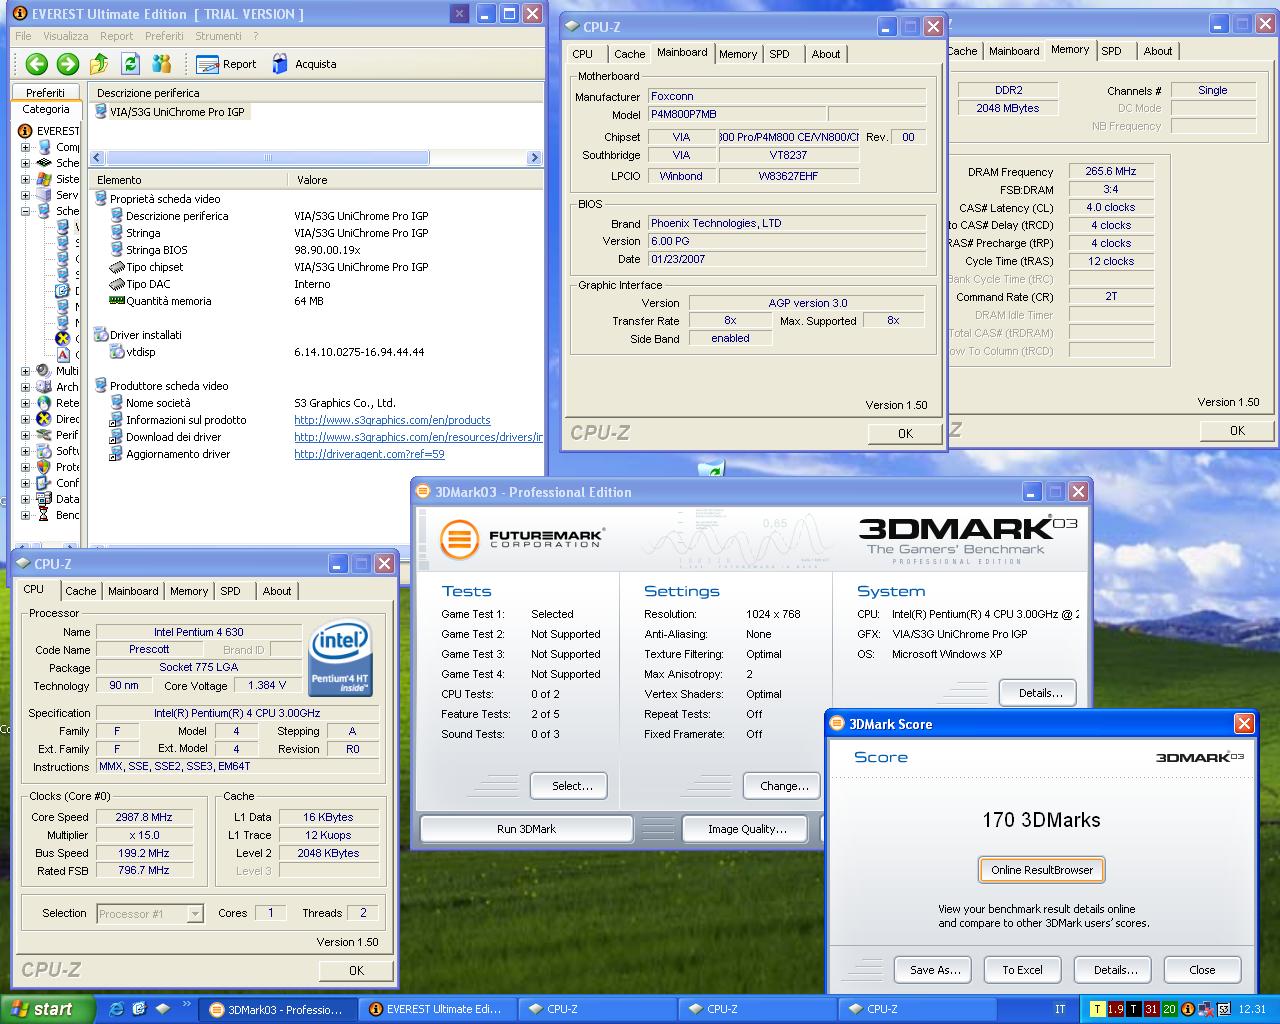Open the Strumenti menu in EVEREST
This screenshot has height=1024, width=1280.
pyautogui.click(x=218, y=36)
